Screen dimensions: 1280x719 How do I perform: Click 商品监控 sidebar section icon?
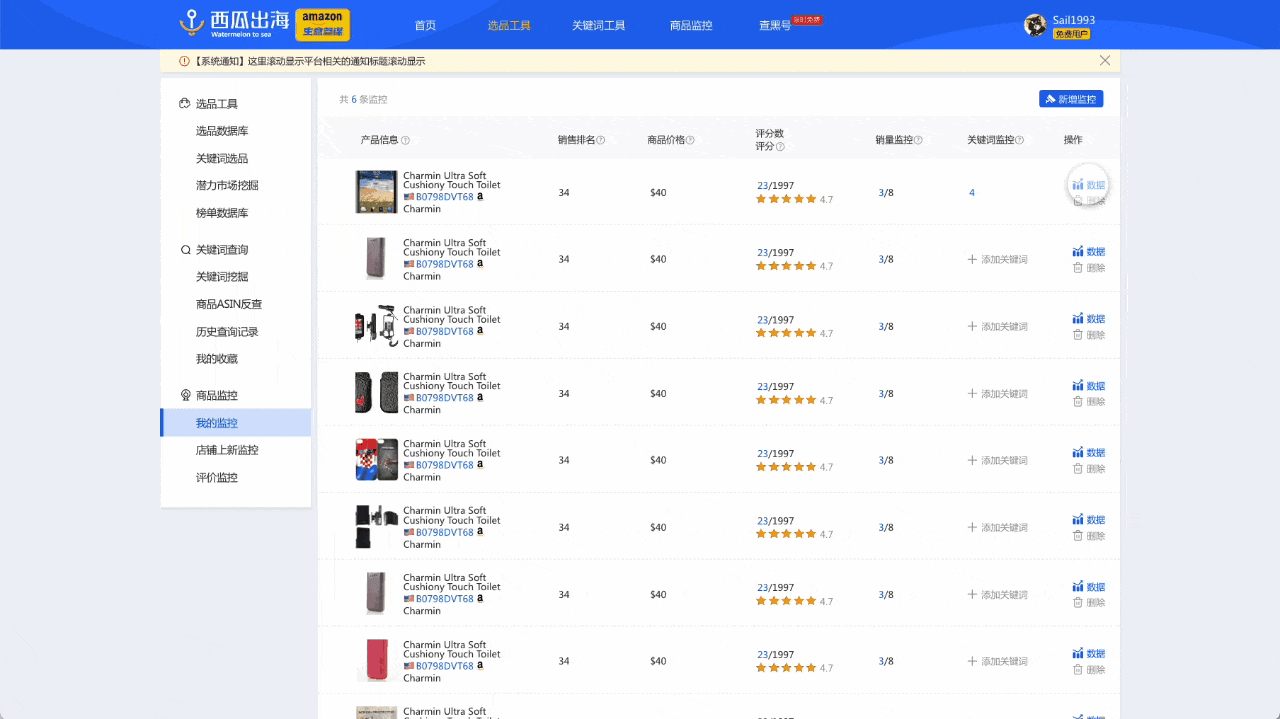185,396
